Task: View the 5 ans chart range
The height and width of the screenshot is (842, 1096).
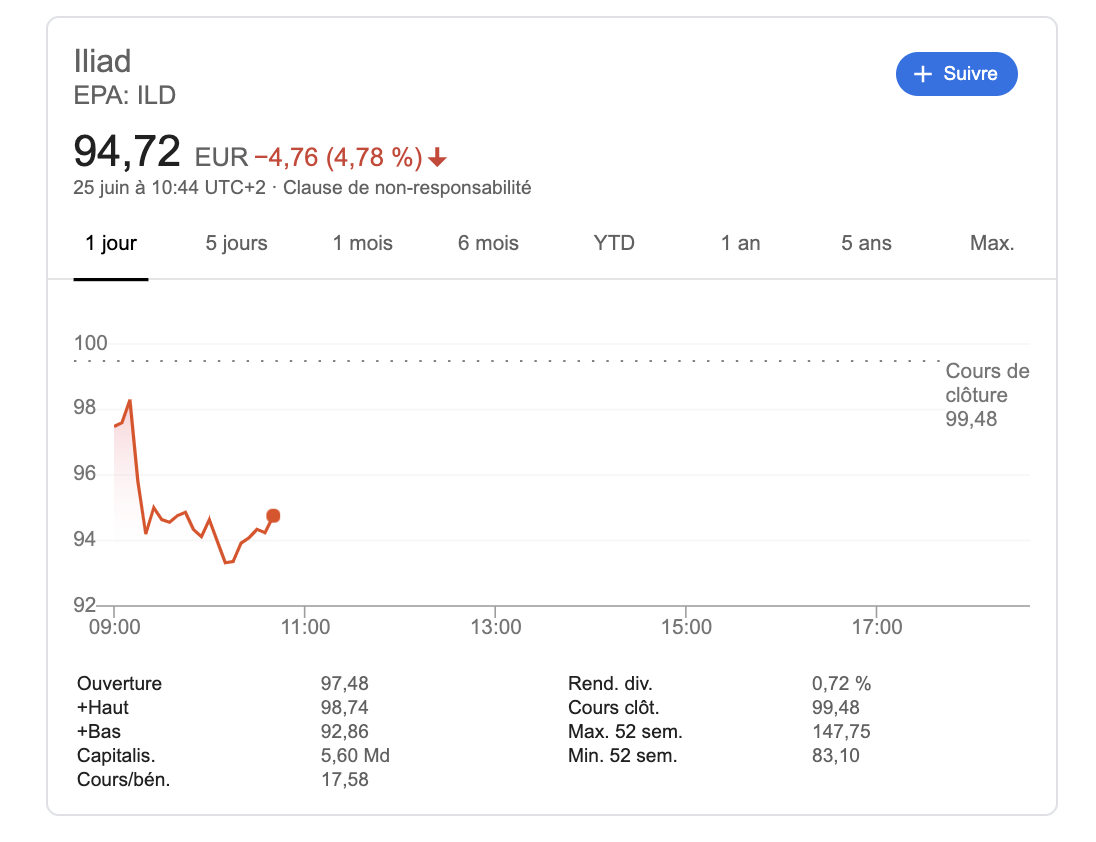Action: [866, 243]
